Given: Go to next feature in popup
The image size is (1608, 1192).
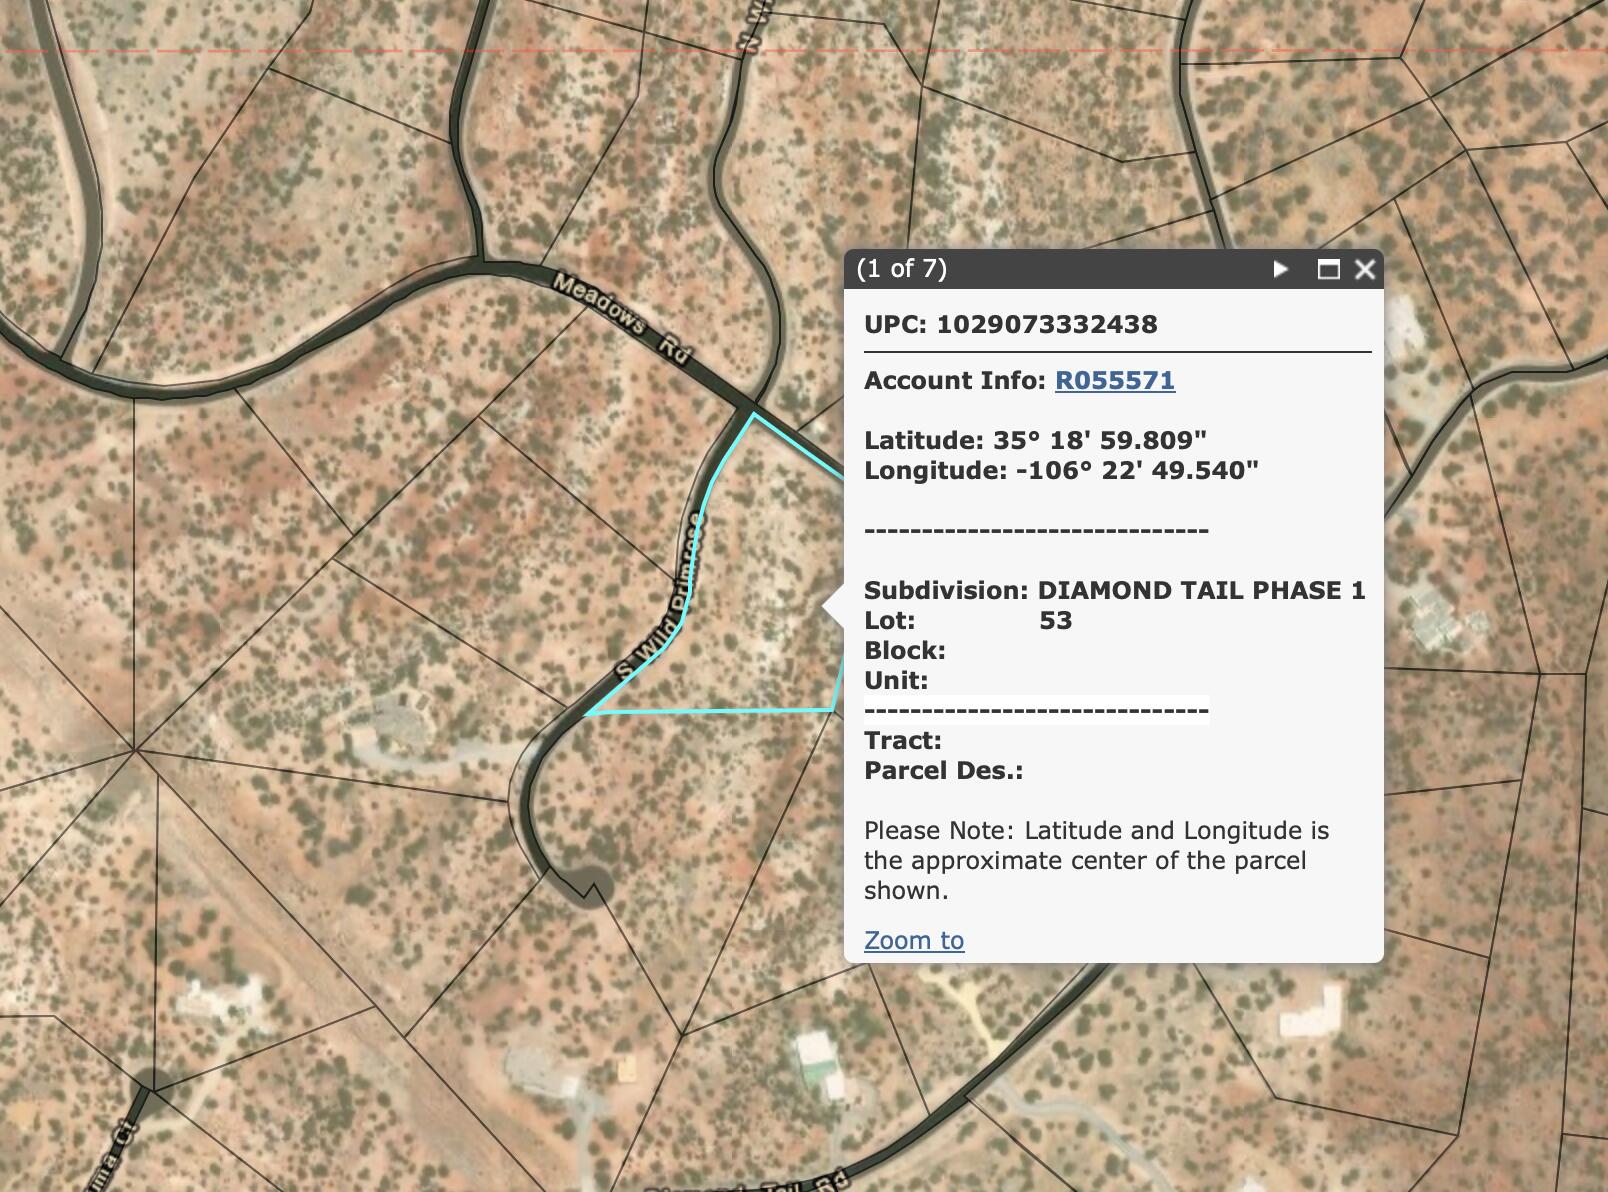Looking at the screenshot, I should pos(1280,269).
